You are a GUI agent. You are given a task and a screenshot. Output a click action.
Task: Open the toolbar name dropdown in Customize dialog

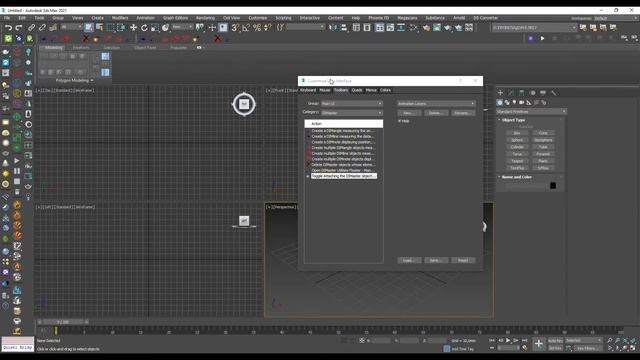coord(436,104)
